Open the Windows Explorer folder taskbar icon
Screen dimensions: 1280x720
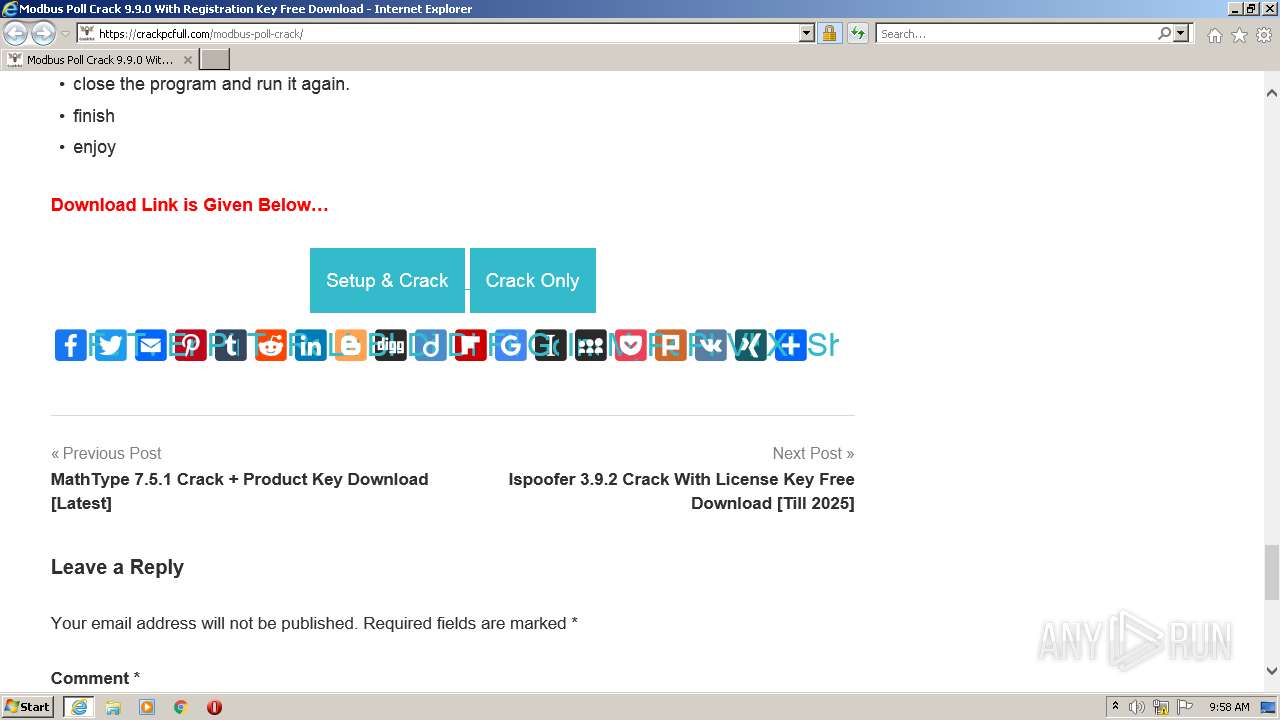(113, 707)
